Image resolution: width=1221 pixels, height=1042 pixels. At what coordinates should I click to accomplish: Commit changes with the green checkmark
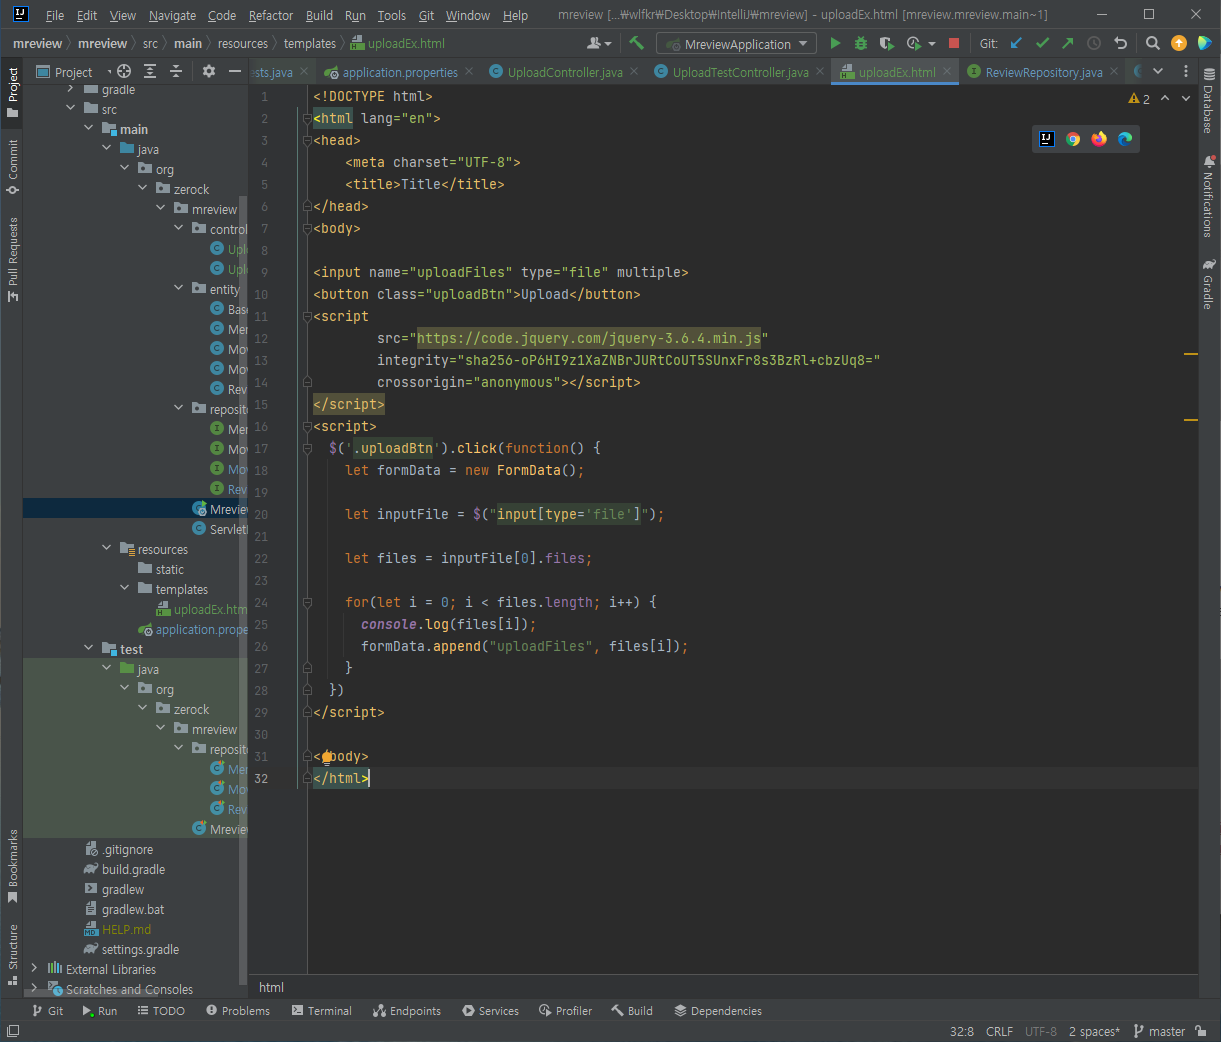coord(1042,43)
